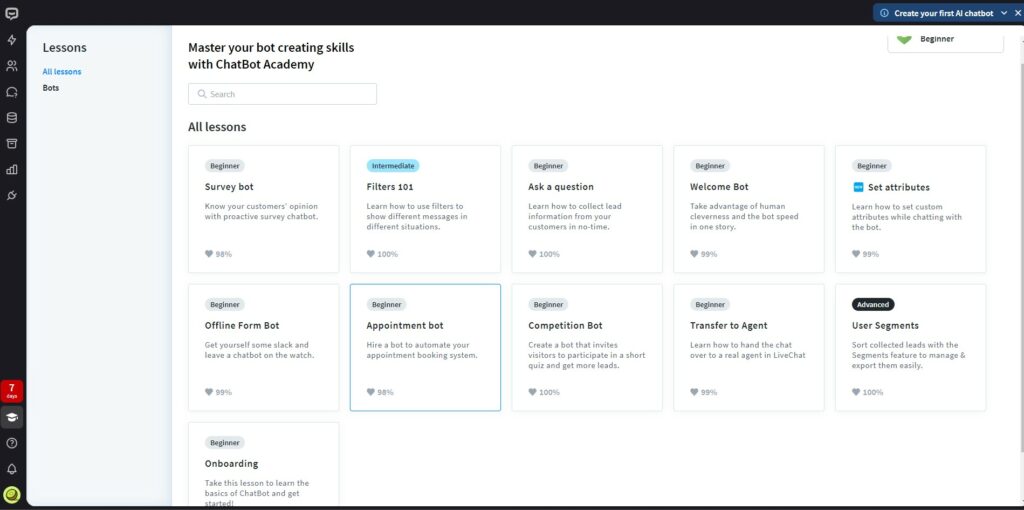This screenshot has width=1024, height=510.
Task: Click the heart icon on Set attributes card
Action: 856,254
